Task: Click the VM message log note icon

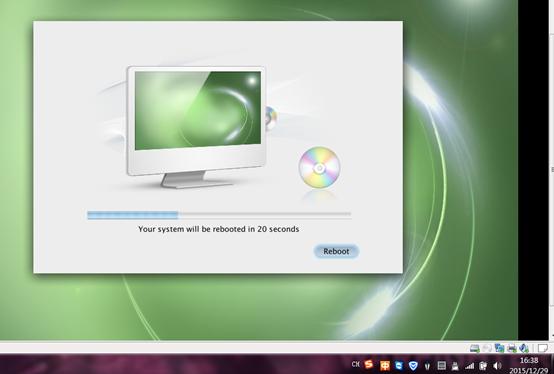Action: click(542, 348)
